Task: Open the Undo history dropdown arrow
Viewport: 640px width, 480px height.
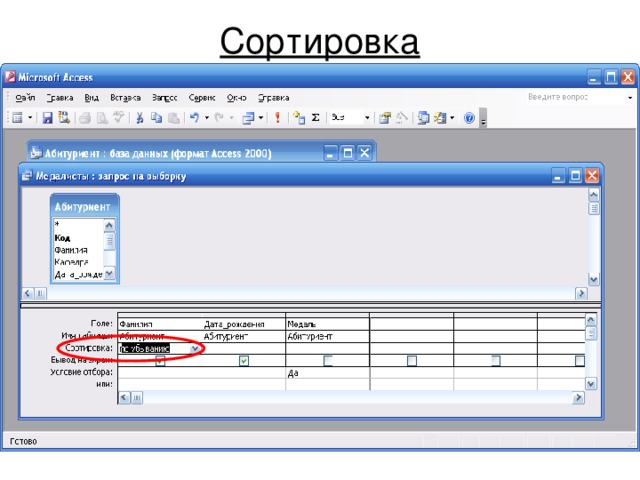Action: pos(207,118)
